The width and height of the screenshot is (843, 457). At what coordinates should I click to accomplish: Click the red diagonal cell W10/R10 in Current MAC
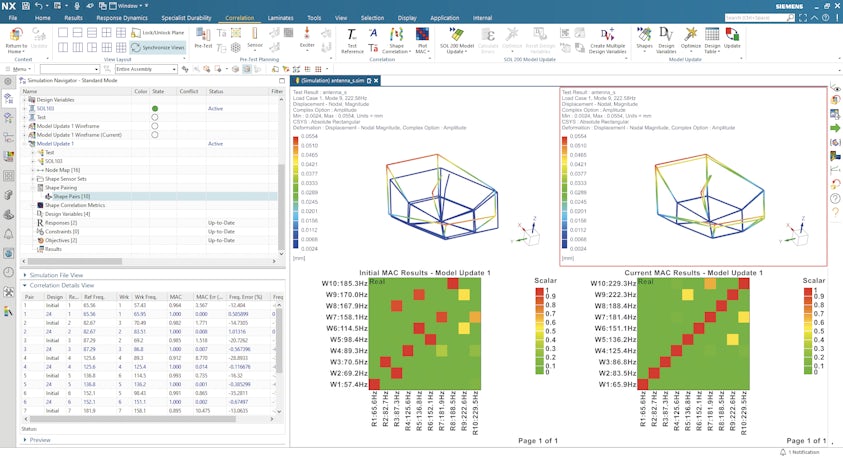(744, 283)
